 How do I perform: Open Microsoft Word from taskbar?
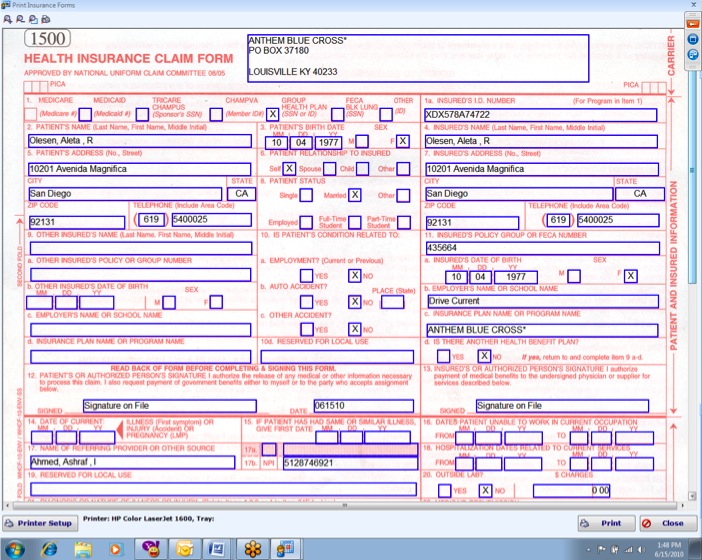pos(217,549)
